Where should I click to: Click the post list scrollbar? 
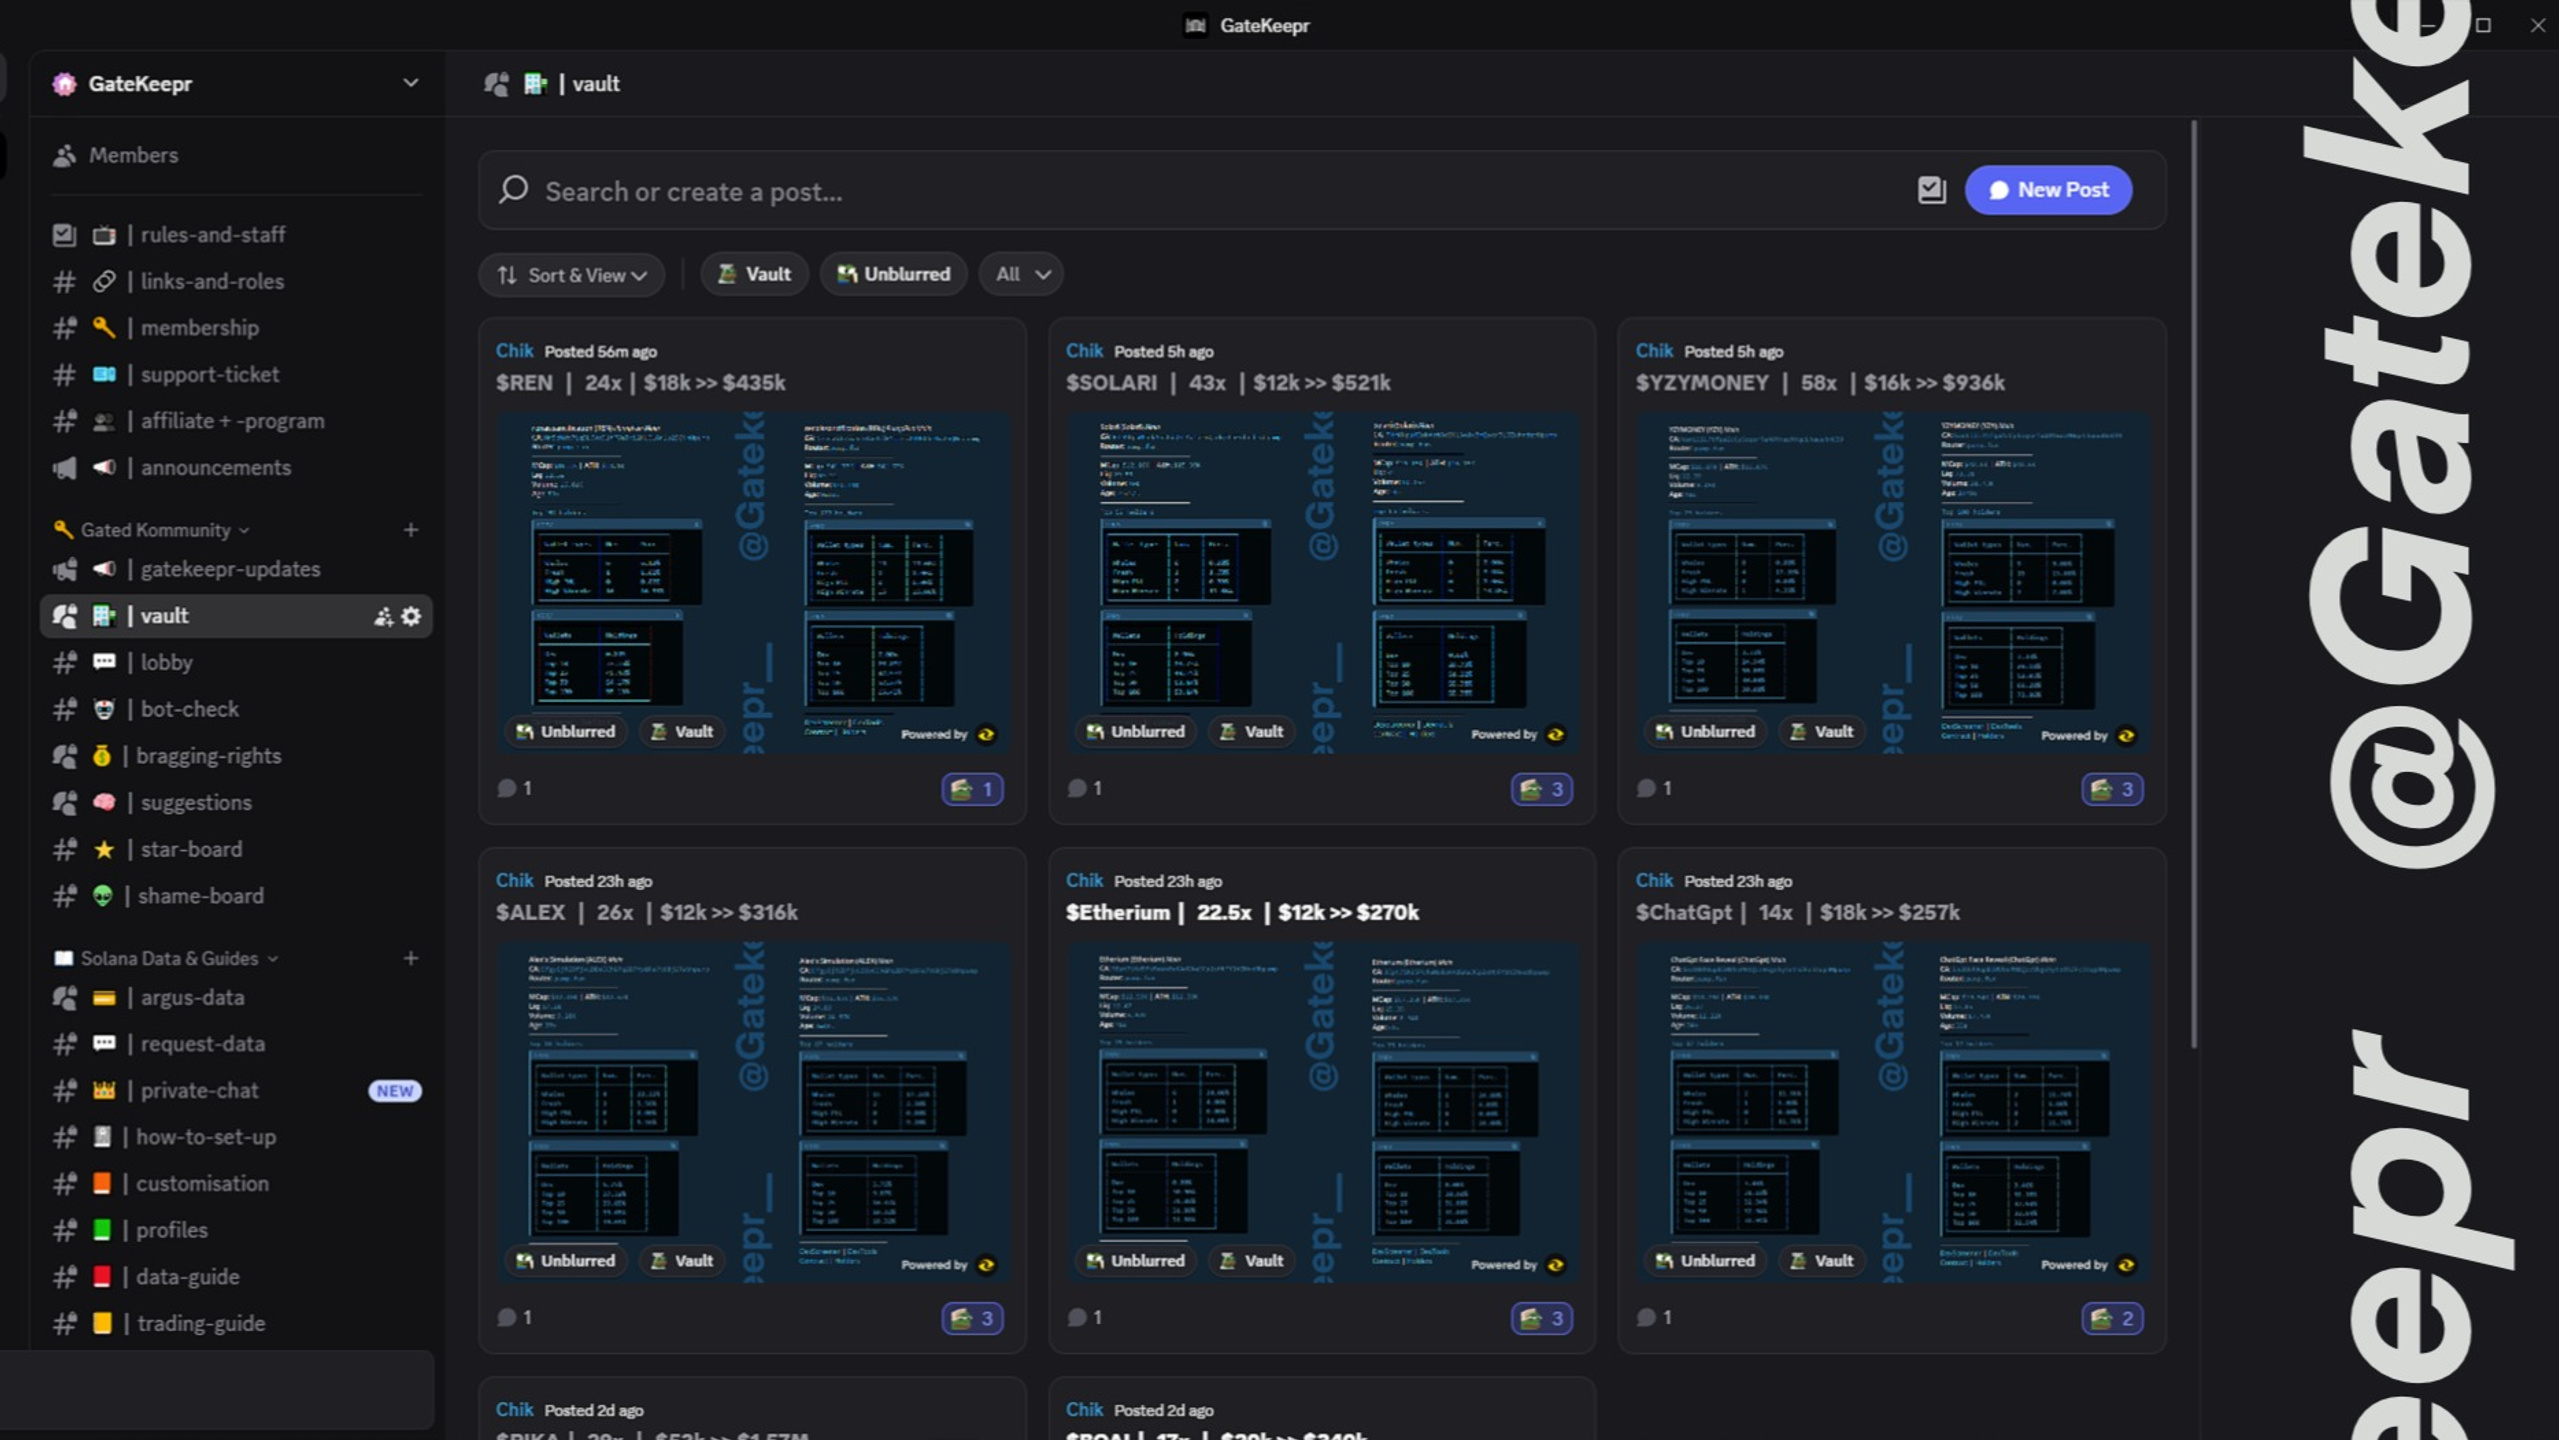(2194, 585)
